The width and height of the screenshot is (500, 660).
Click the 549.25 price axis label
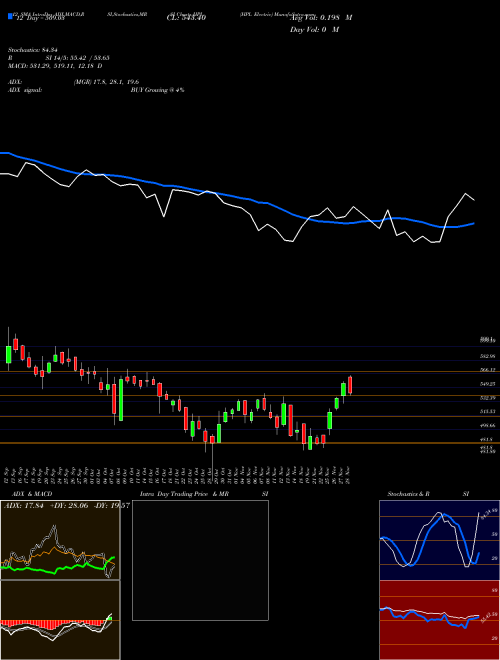487,384
